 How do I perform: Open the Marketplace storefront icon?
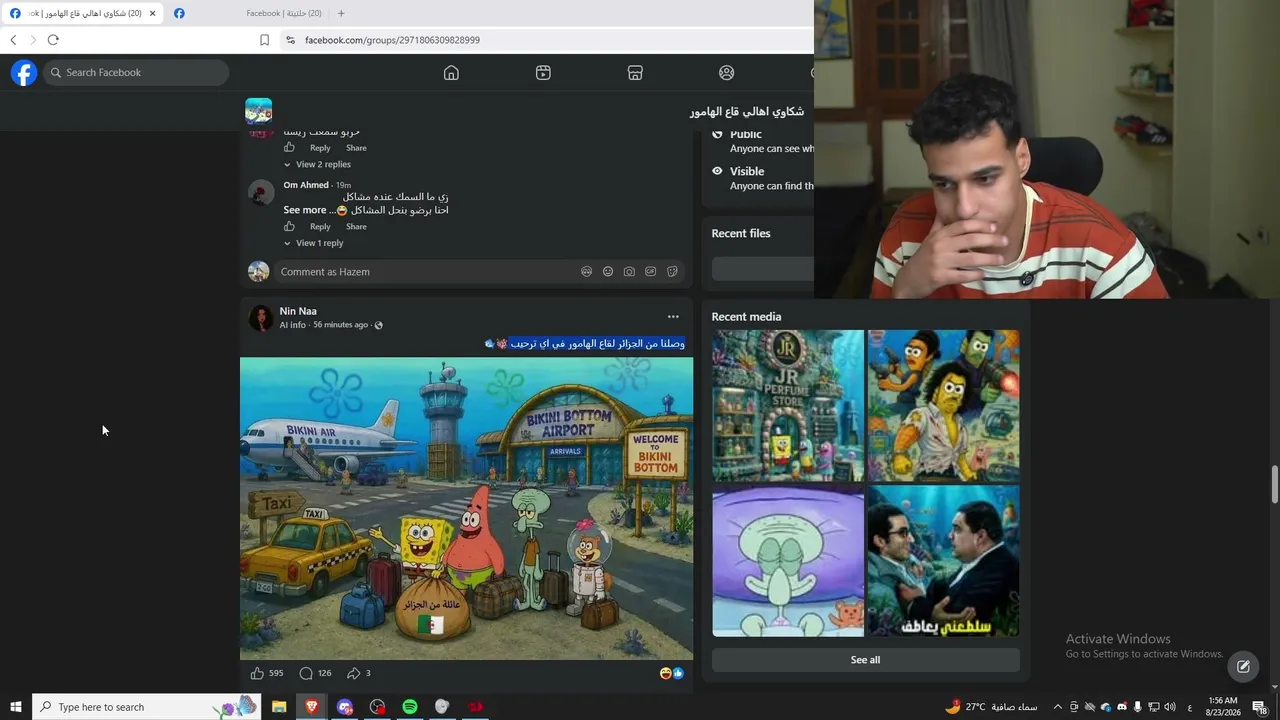(x=635, y=73)
